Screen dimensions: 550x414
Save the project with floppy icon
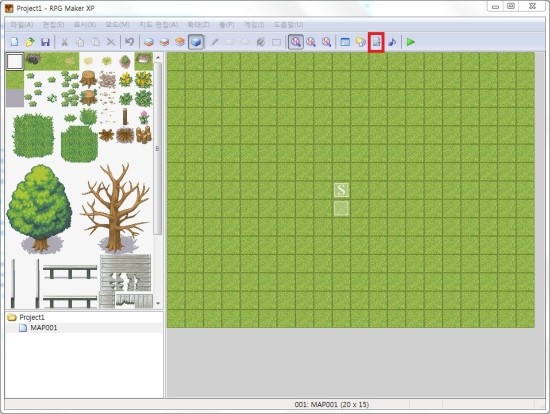(45, 42)
